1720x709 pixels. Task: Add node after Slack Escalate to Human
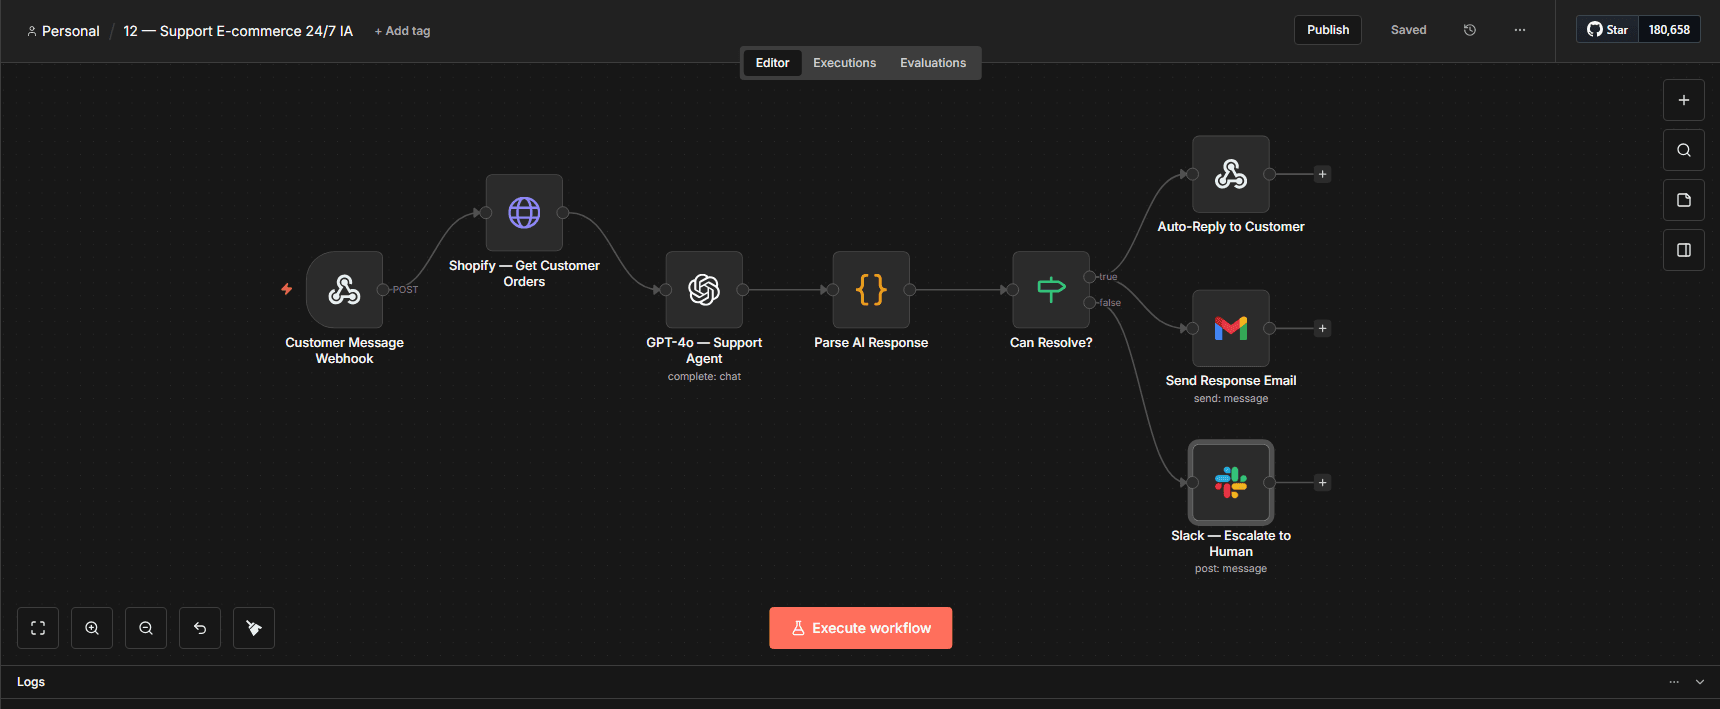click(x=1322, y=482)
